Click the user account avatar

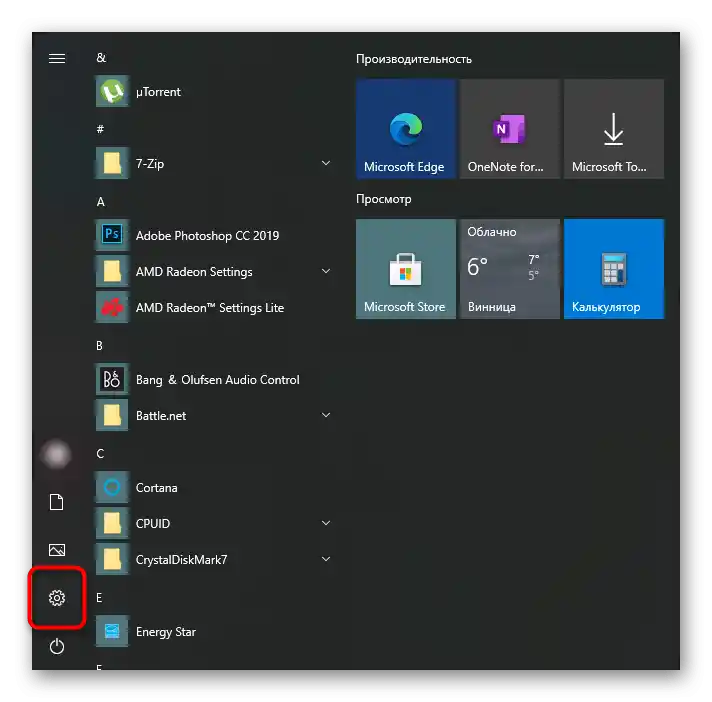point(56,455)
